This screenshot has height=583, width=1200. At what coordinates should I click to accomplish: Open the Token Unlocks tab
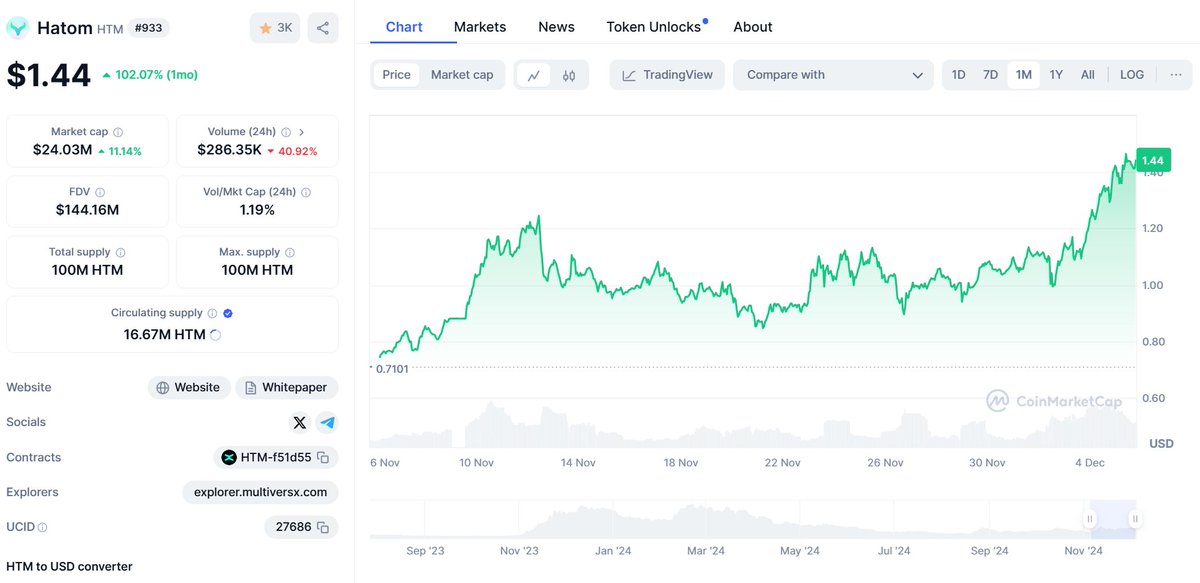point(654,27)
